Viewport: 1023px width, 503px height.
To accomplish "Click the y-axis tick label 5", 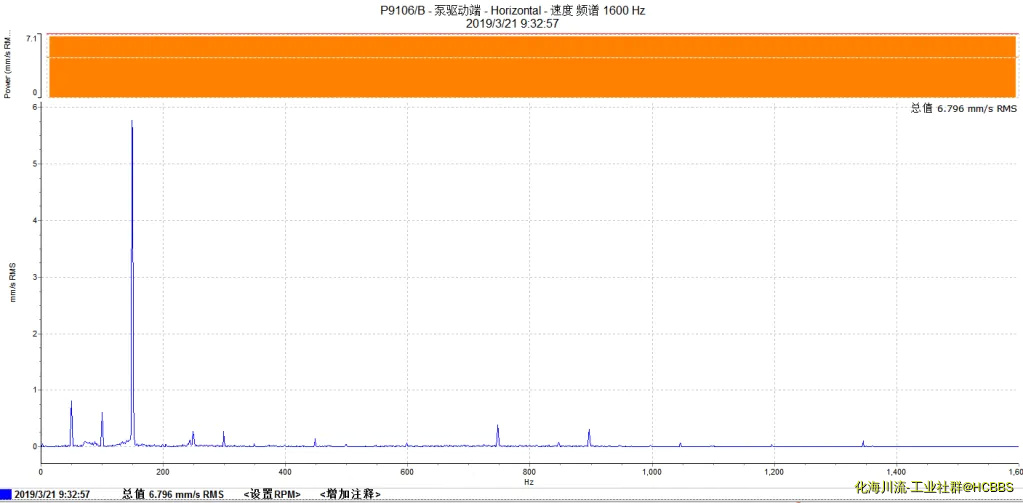I will (x=35, y=164).
